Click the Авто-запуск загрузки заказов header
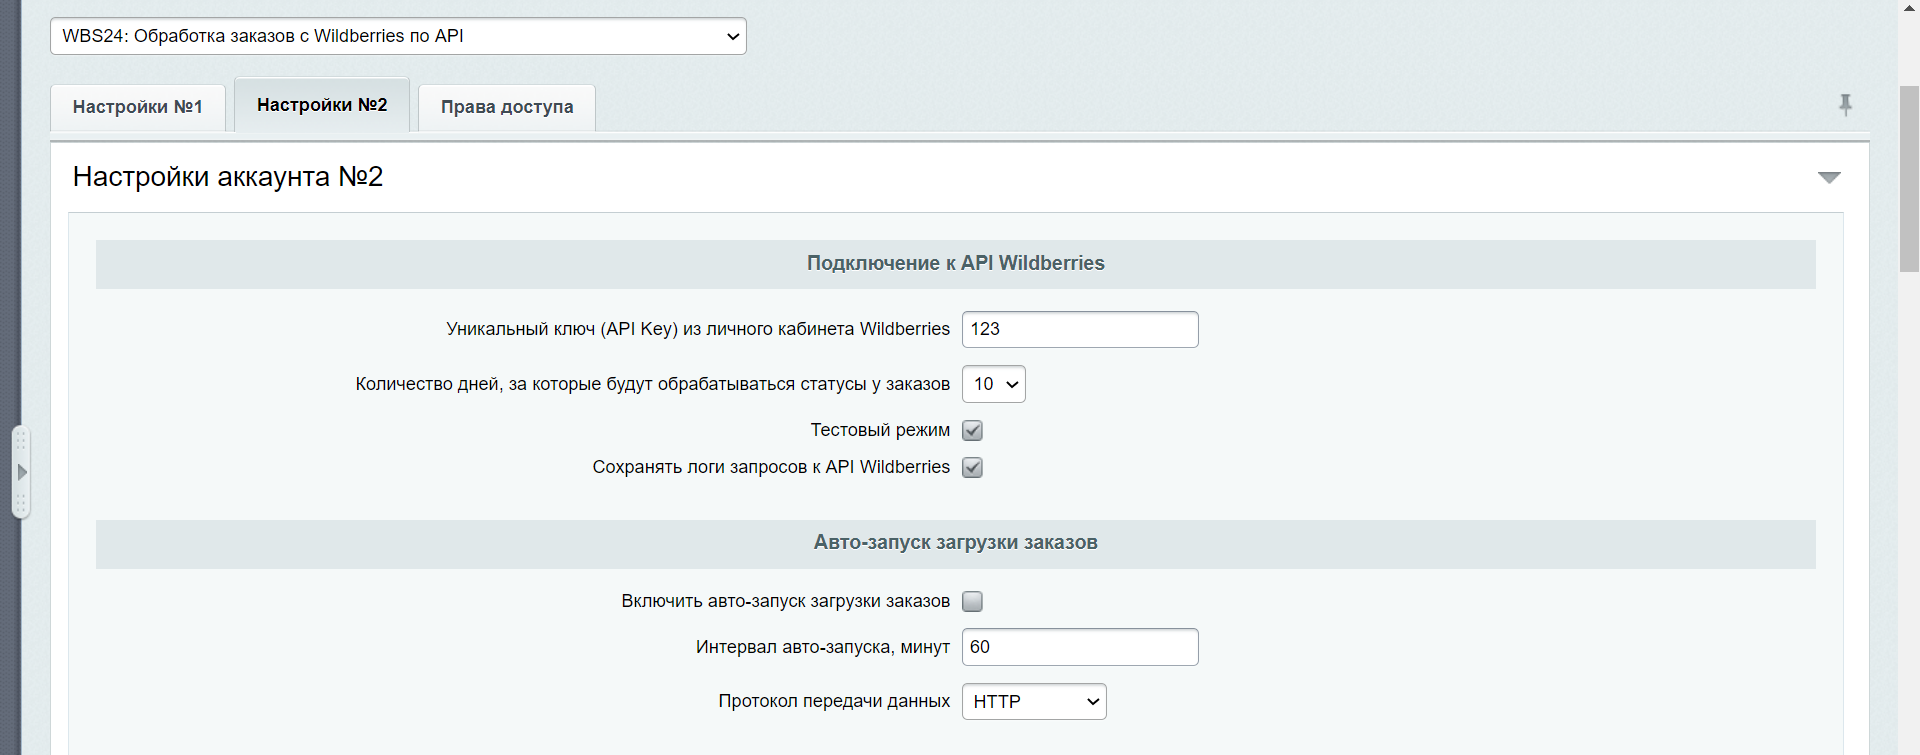The width and height of the screenshot is (1920, 755). 956,542
